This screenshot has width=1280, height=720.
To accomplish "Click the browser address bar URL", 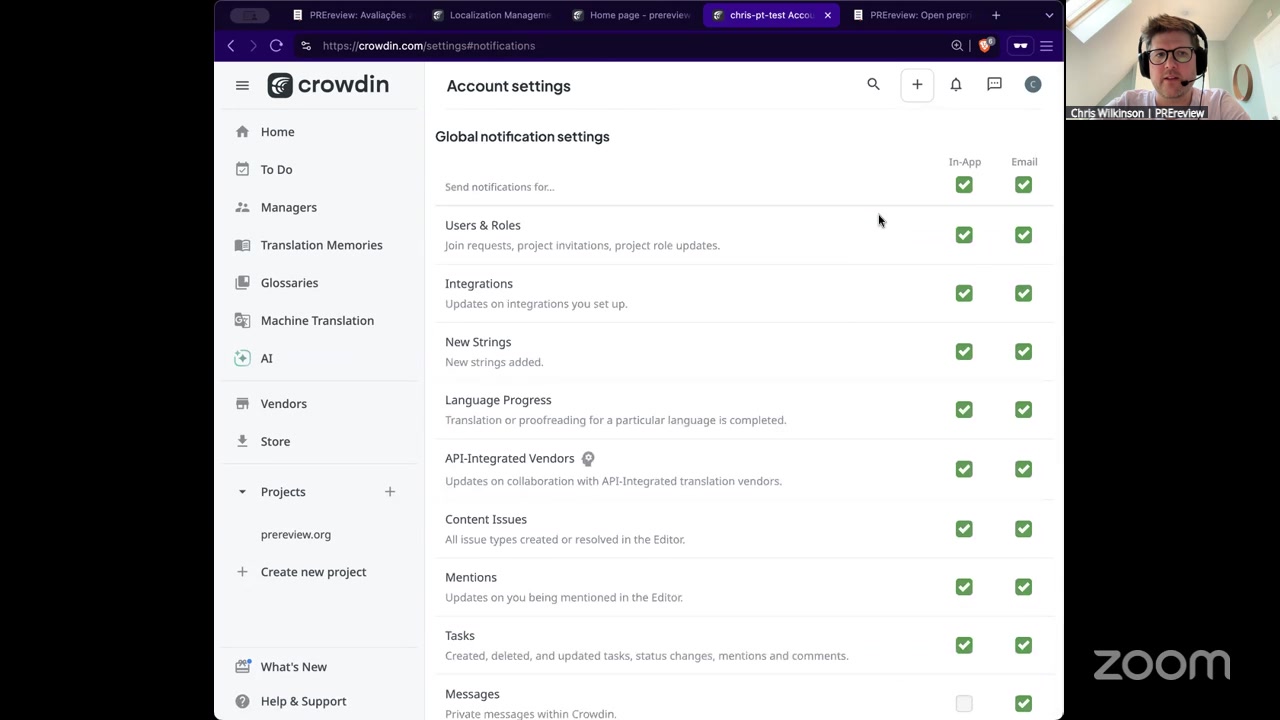I will [x=429, y=46].
